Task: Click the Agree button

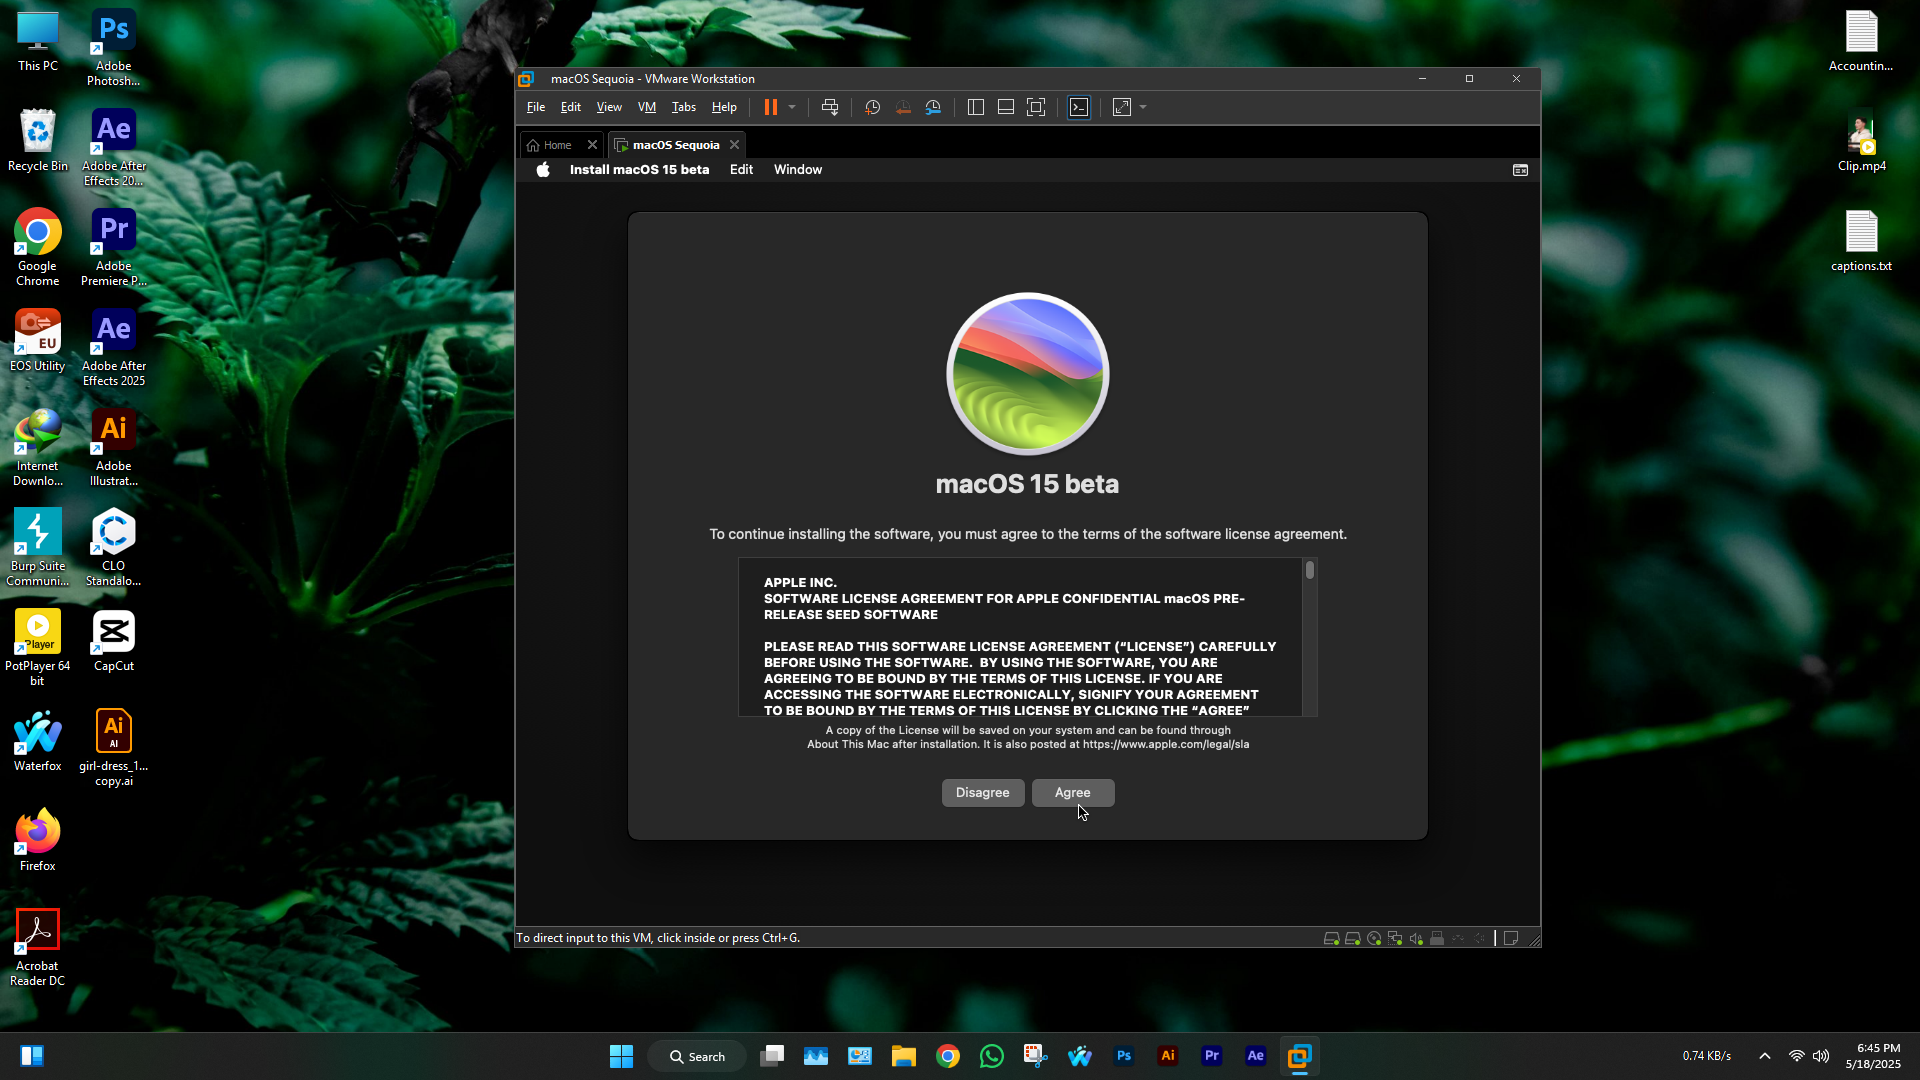Action: pyautogui.click(x=1072, y=792)
